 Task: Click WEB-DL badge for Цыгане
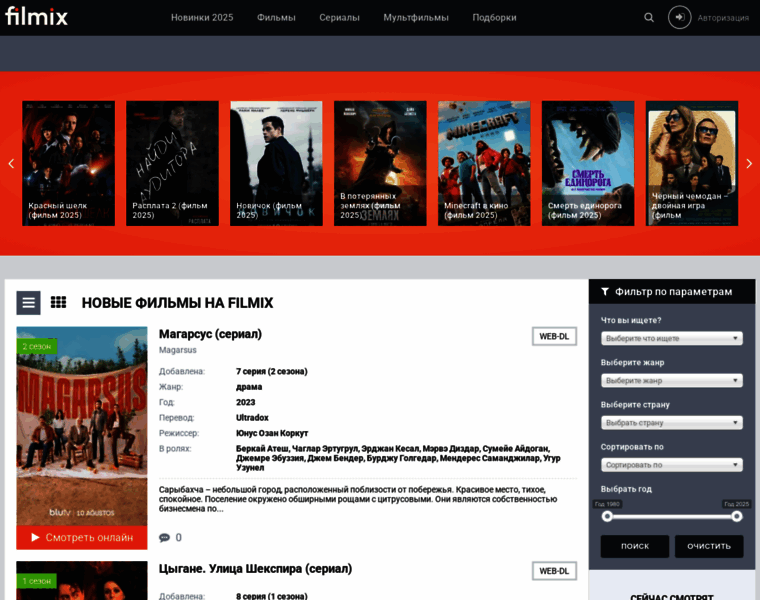coord(554,571)
